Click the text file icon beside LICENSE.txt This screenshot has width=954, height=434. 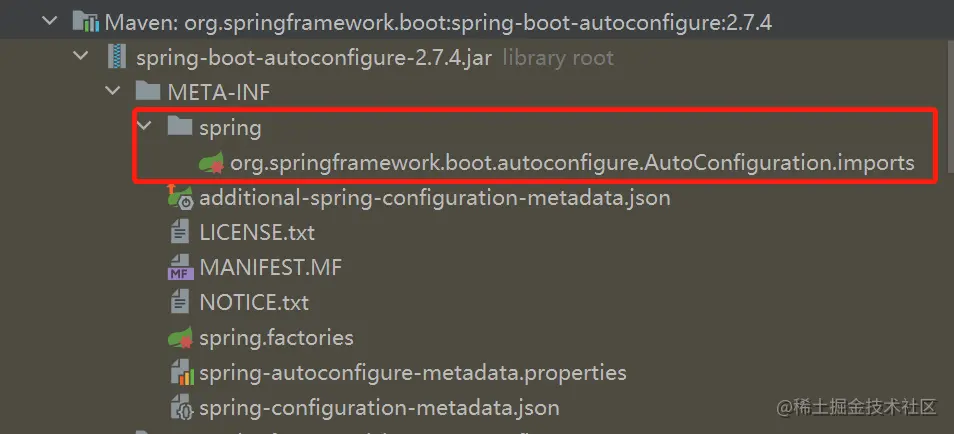pyautogui.click(x=180, y=232)
